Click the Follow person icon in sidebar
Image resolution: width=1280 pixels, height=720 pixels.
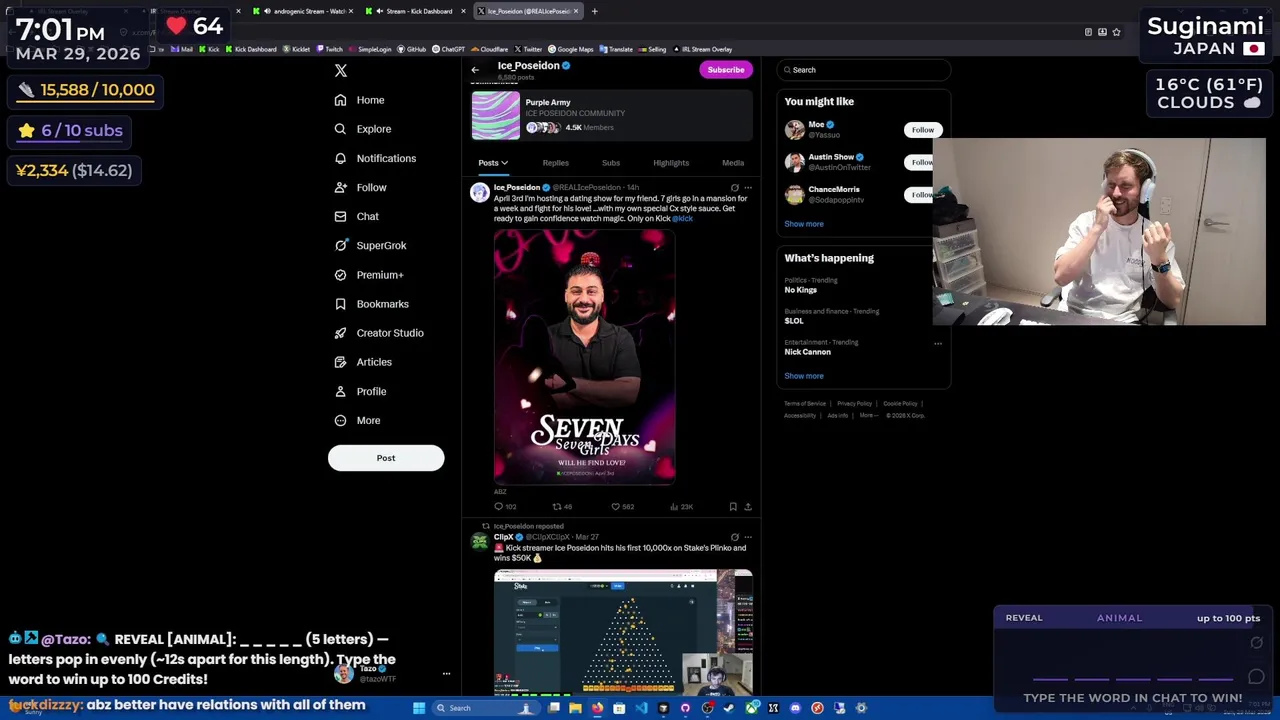[341, 187]
